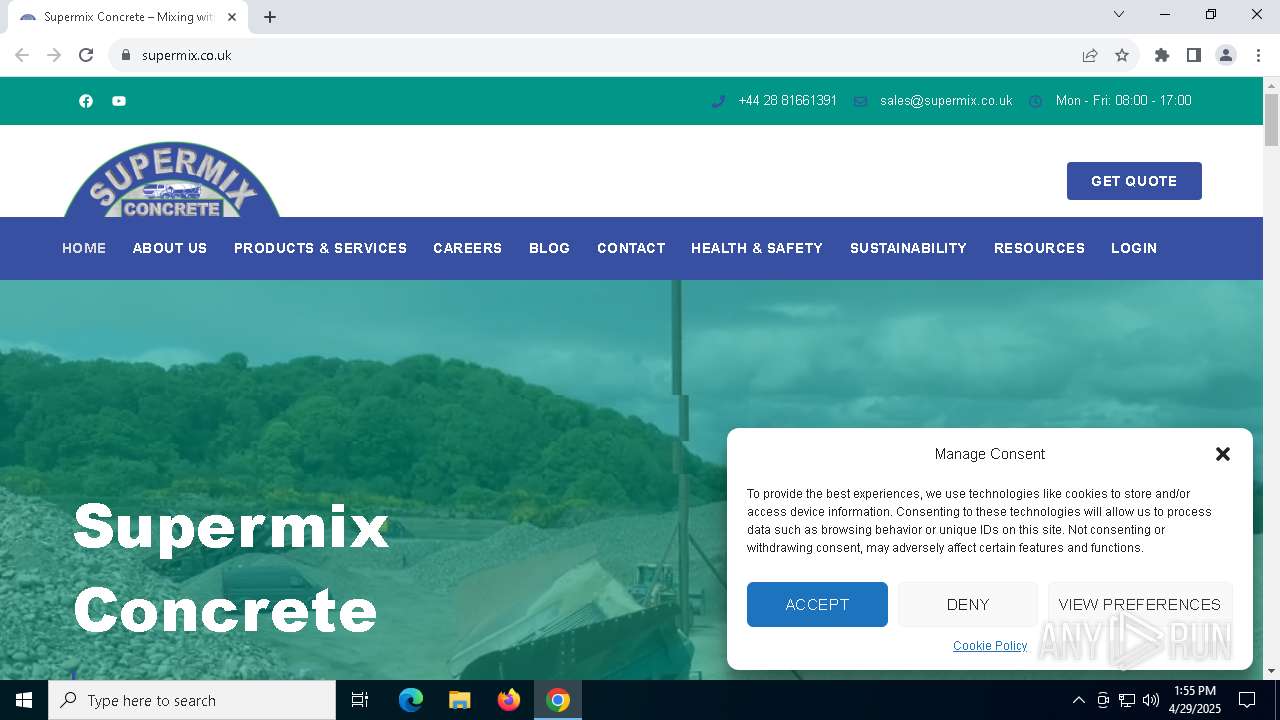
Task: Open the LOGIN page
Action: pos(1134,248)
